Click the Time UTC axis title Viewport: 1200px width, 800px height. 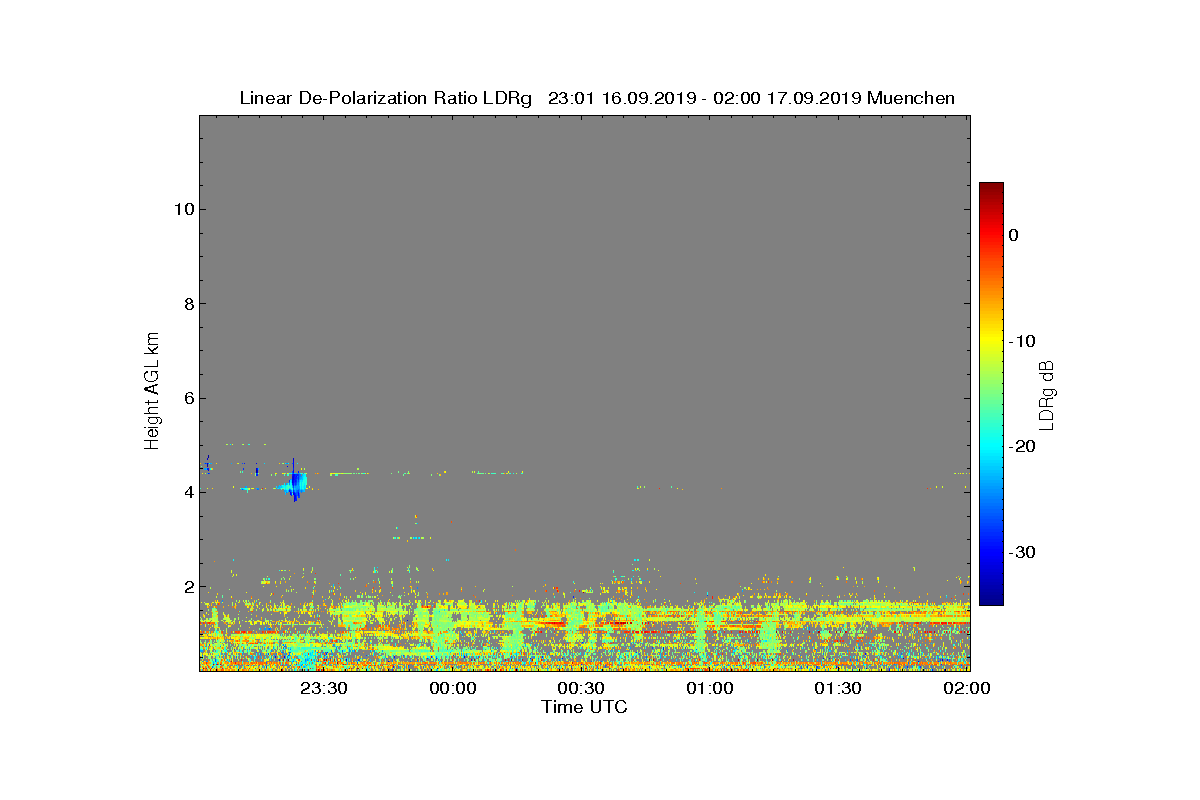[x=585, y=707]
